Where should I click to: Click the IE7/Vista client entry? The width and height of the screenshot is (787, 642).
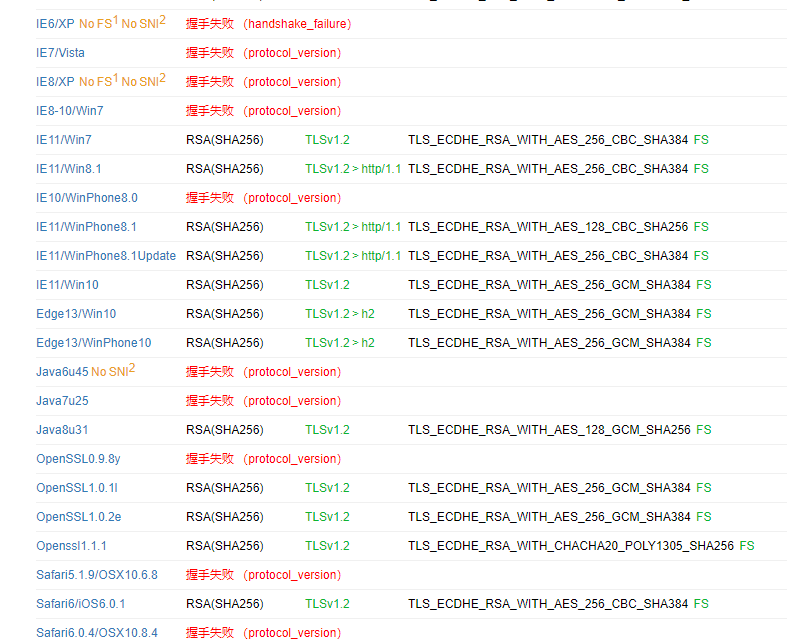coord(60,53)
